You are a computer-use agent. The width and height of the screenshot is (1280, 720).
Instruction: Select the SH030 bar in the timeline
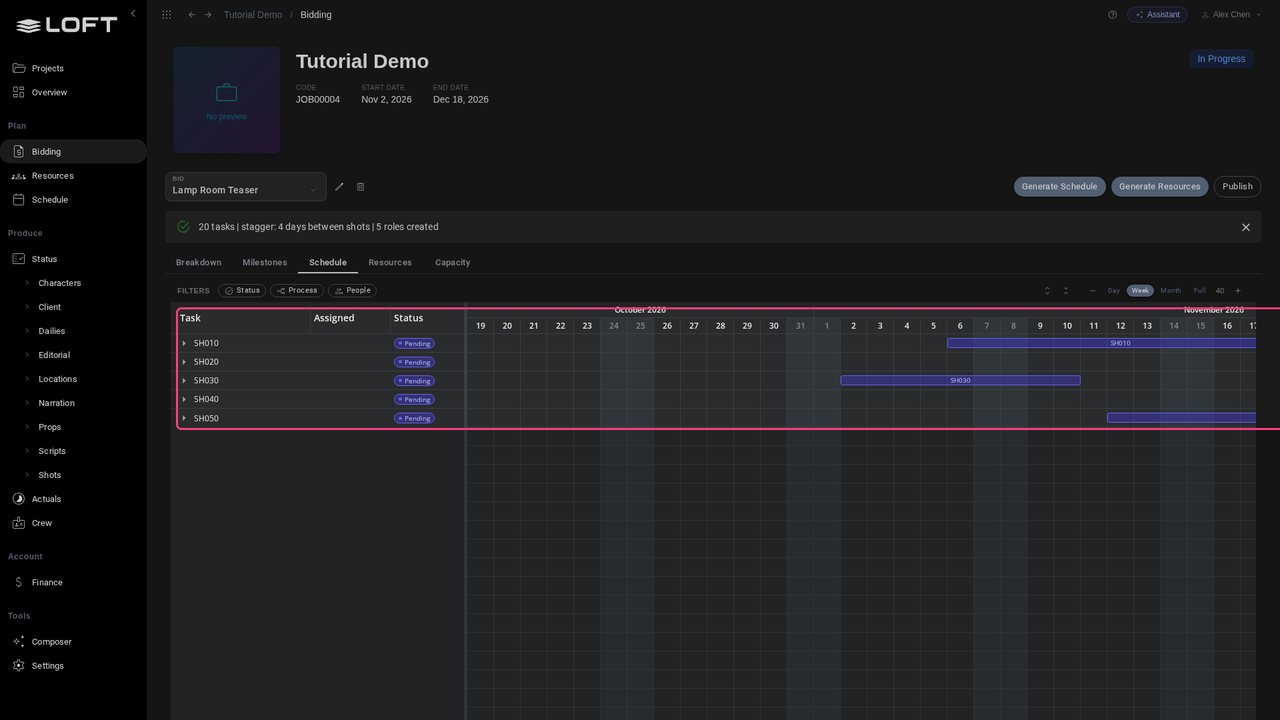960,381
